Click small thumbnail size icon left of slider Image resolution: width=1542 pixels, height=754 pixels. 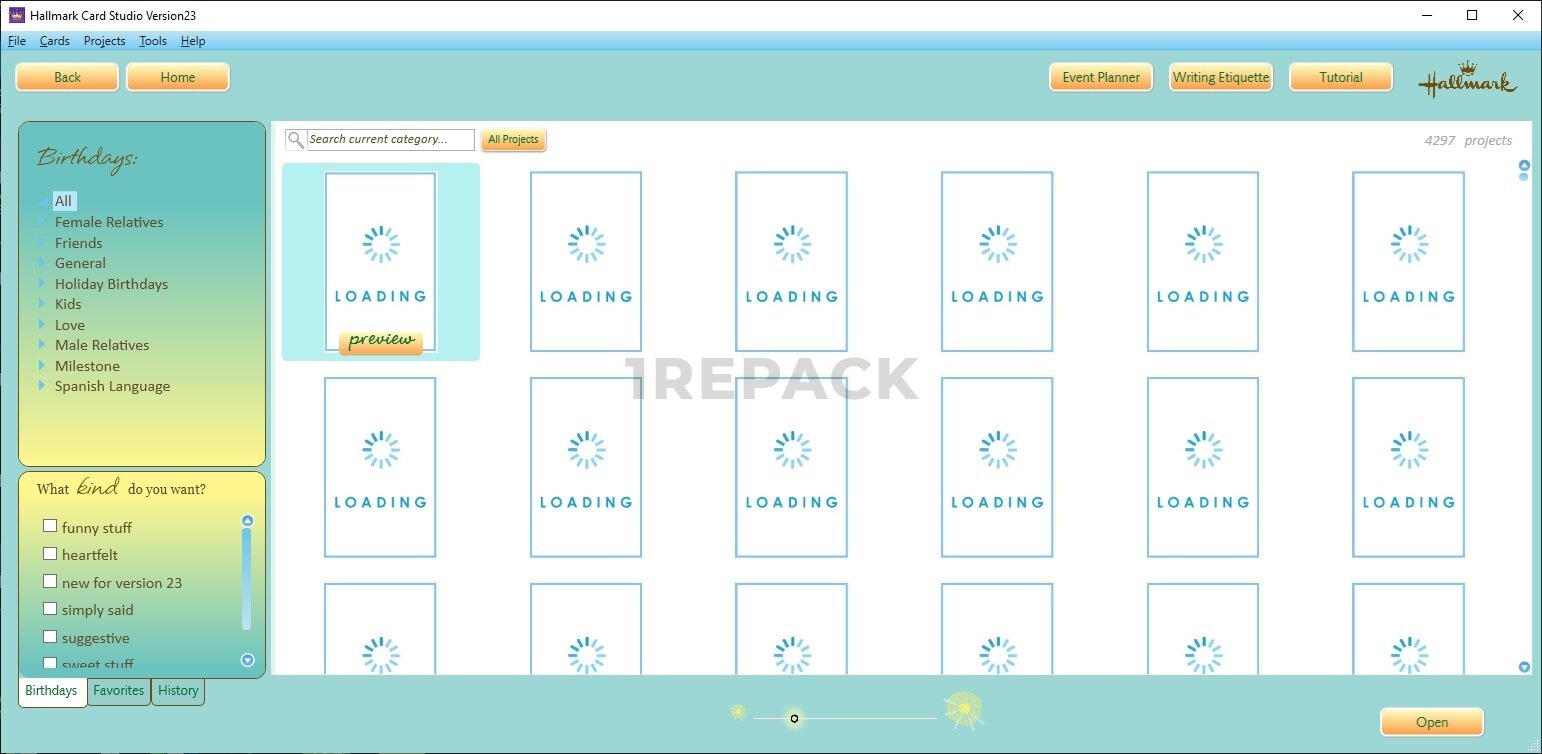[738, 712]
